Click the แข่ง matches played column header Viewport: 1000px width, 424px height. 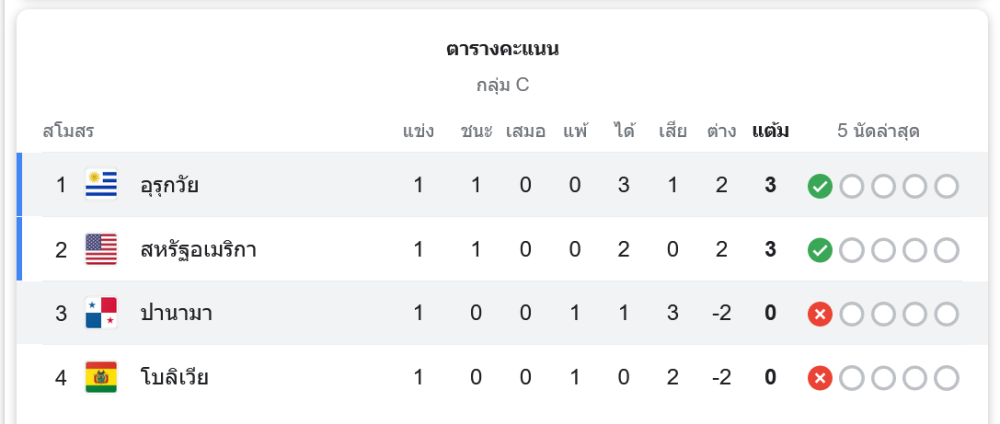coord(418,131)
